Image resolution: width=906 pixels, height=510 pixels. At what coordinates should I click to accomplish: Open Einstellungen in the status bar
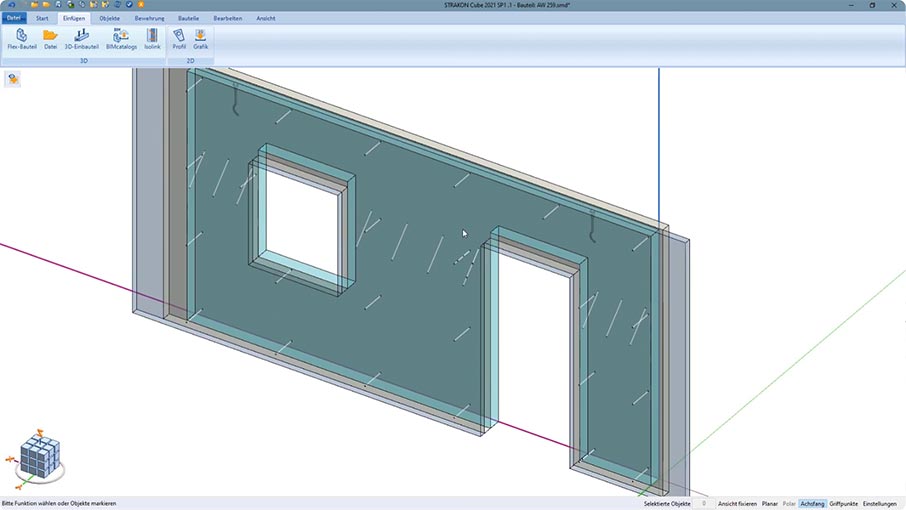[x=880, y=504]
